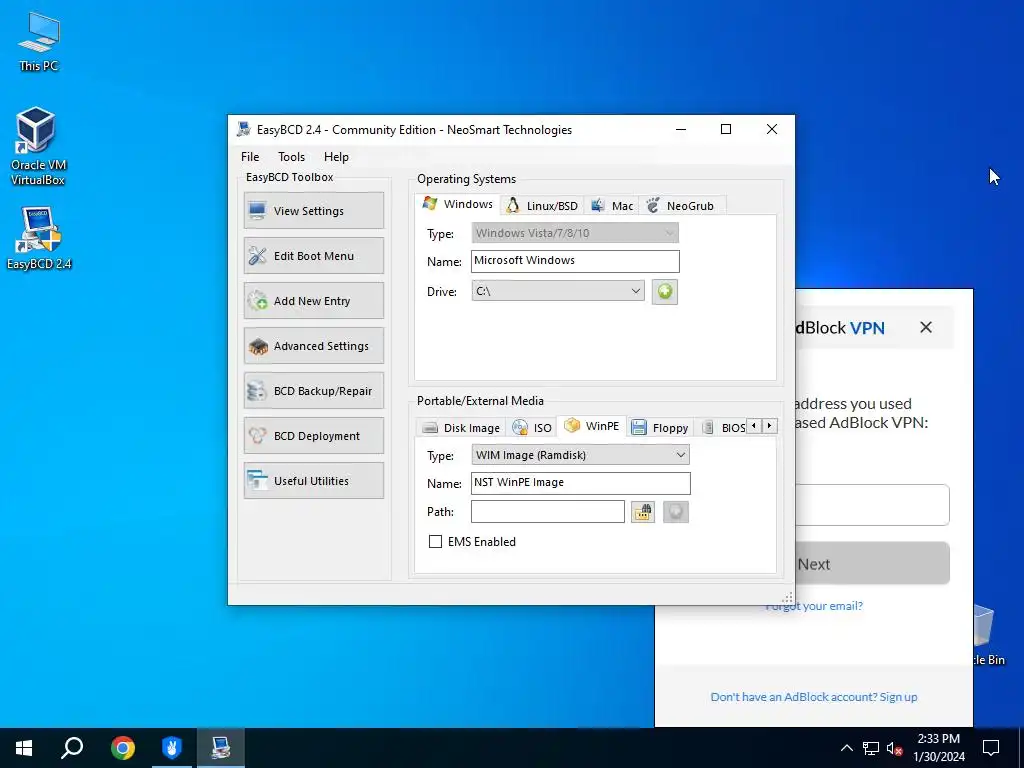Screen dimensions: 1024x768
Task: Click the Forgot your email link
Action: (814, 606)
